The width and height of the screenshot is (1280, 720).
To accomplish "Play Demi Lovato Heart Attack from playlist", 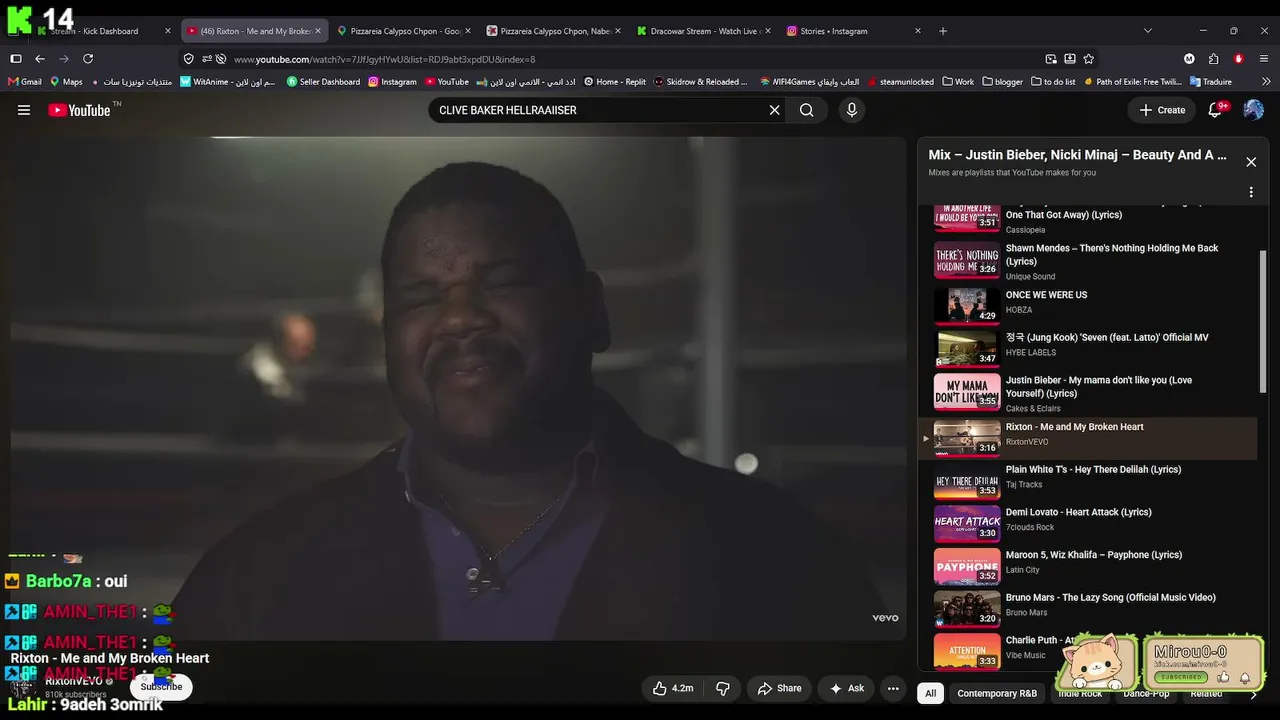I will click(x=1087, y=524).
